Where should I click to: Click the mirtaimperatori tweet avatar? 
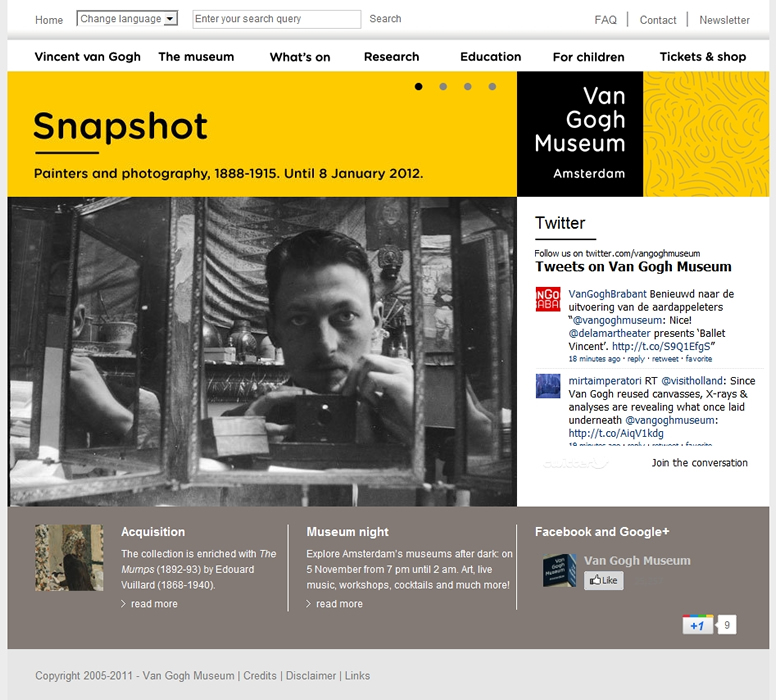pyautogui.click(x=548, y=386)
